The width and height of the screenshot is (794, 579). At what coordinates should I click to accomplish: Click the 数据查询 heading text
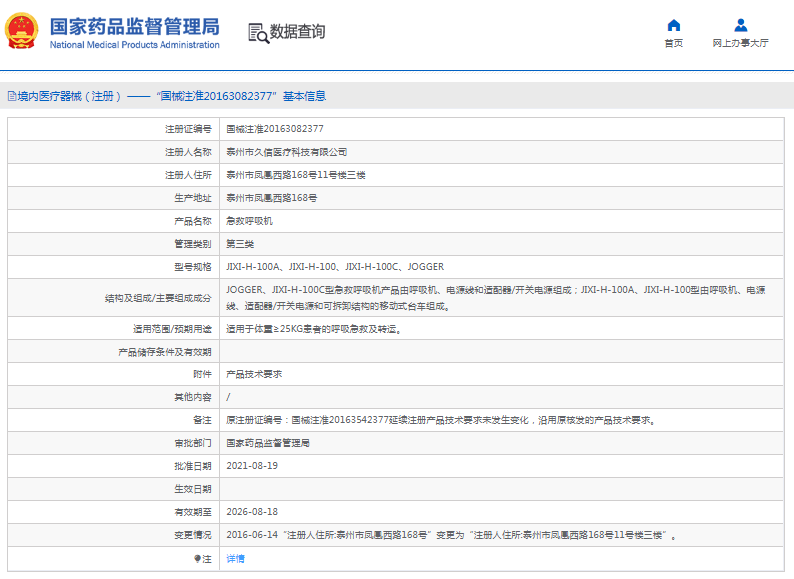297,32
